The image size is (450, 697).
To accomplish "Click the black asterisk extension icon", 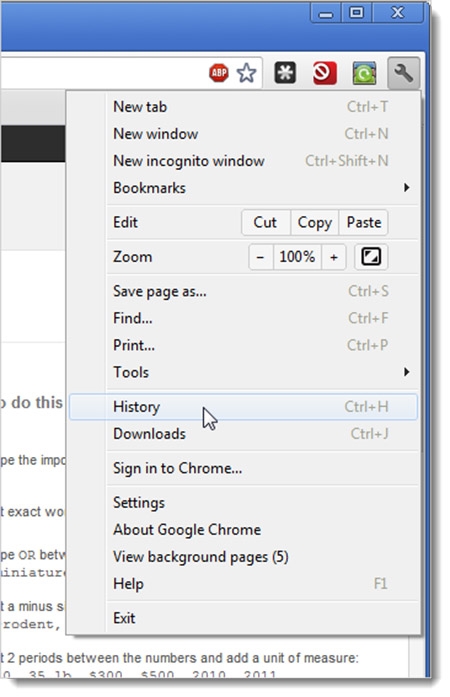I will [285, 73].
